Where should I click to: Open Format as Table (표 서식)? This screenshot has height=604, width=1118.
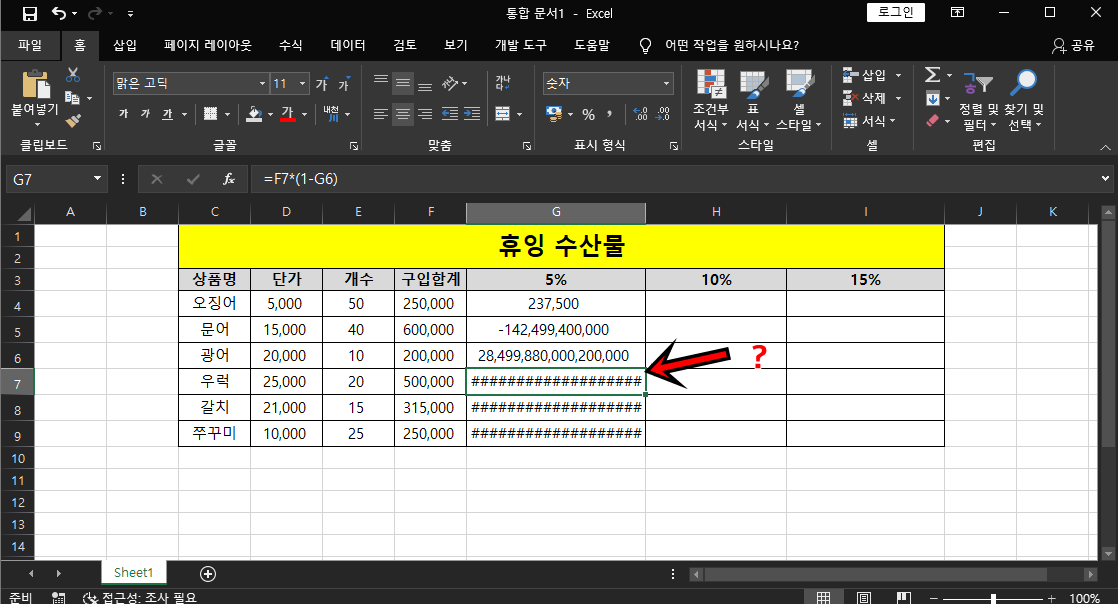point(753,100)
